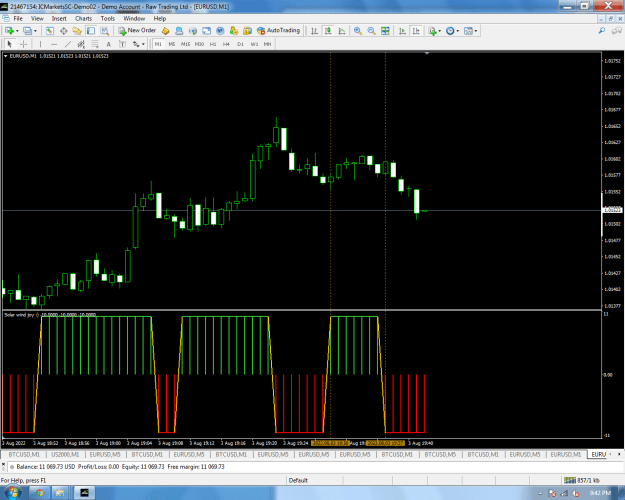Expand the Arrows objects dropdown
625x500 pixels.
tap(143, 44)
